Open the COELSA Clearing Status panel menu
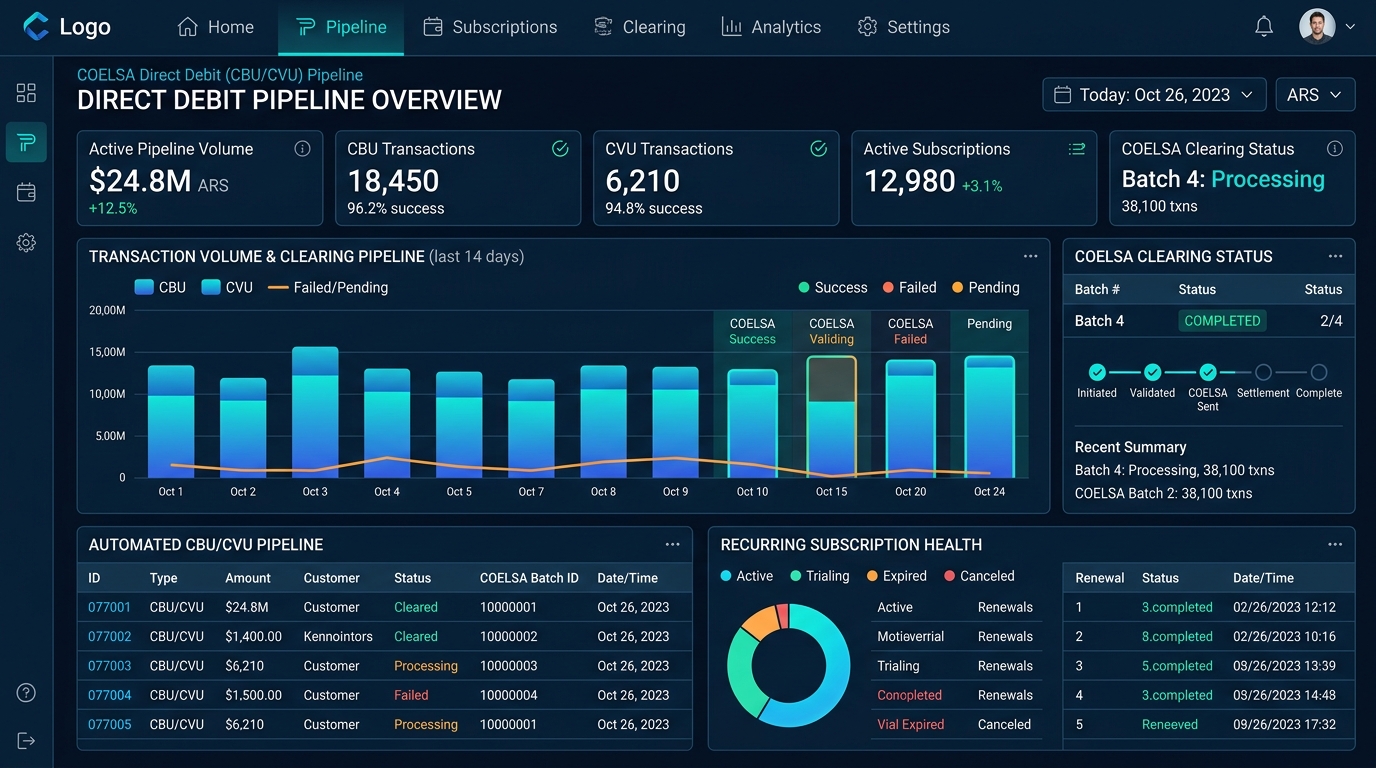Viewport: 1376px width, 768px height. (1335, 257)
